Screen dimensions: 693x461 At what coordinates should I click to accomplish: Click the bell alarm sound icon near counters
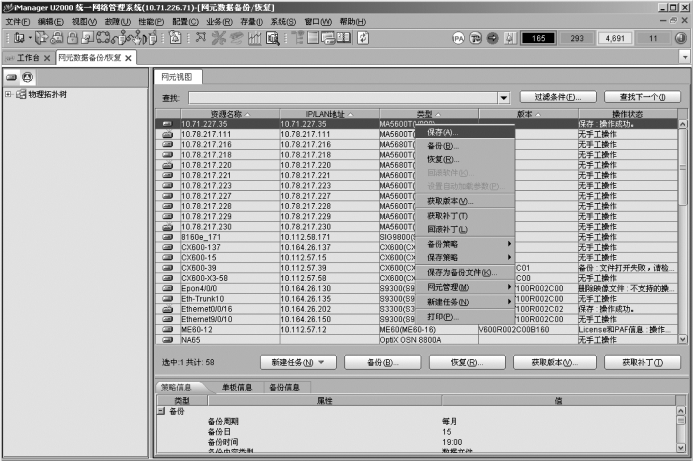pyautogui.click(x=510, y=38)
